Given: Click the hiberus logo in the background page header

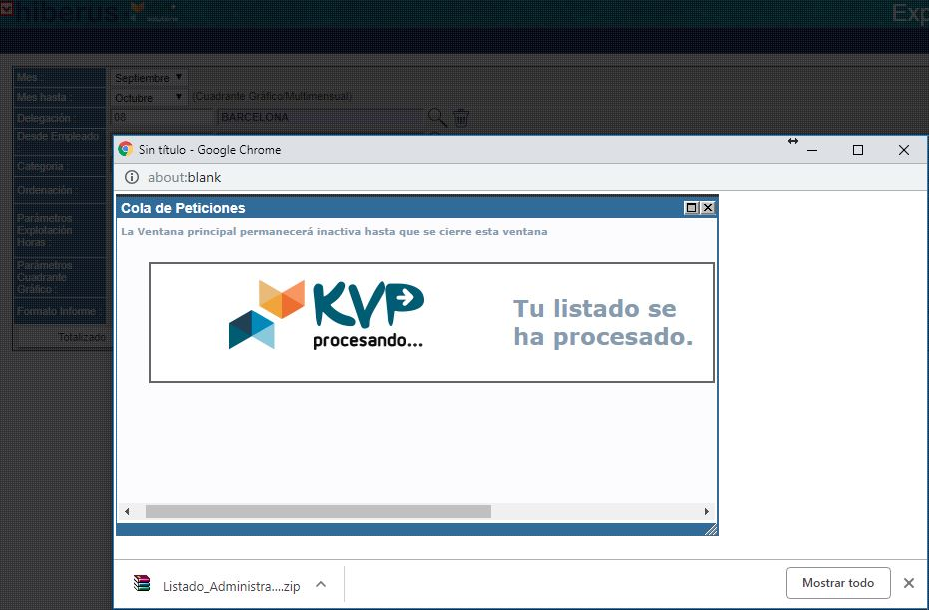Looking at the screenshot, I should [66, 12].
